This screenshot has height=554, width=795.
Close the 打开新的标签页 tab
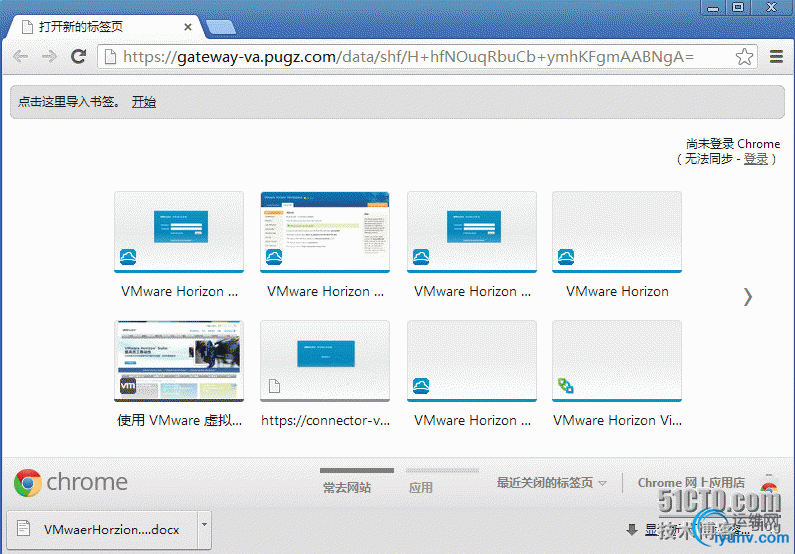(188, 27)
